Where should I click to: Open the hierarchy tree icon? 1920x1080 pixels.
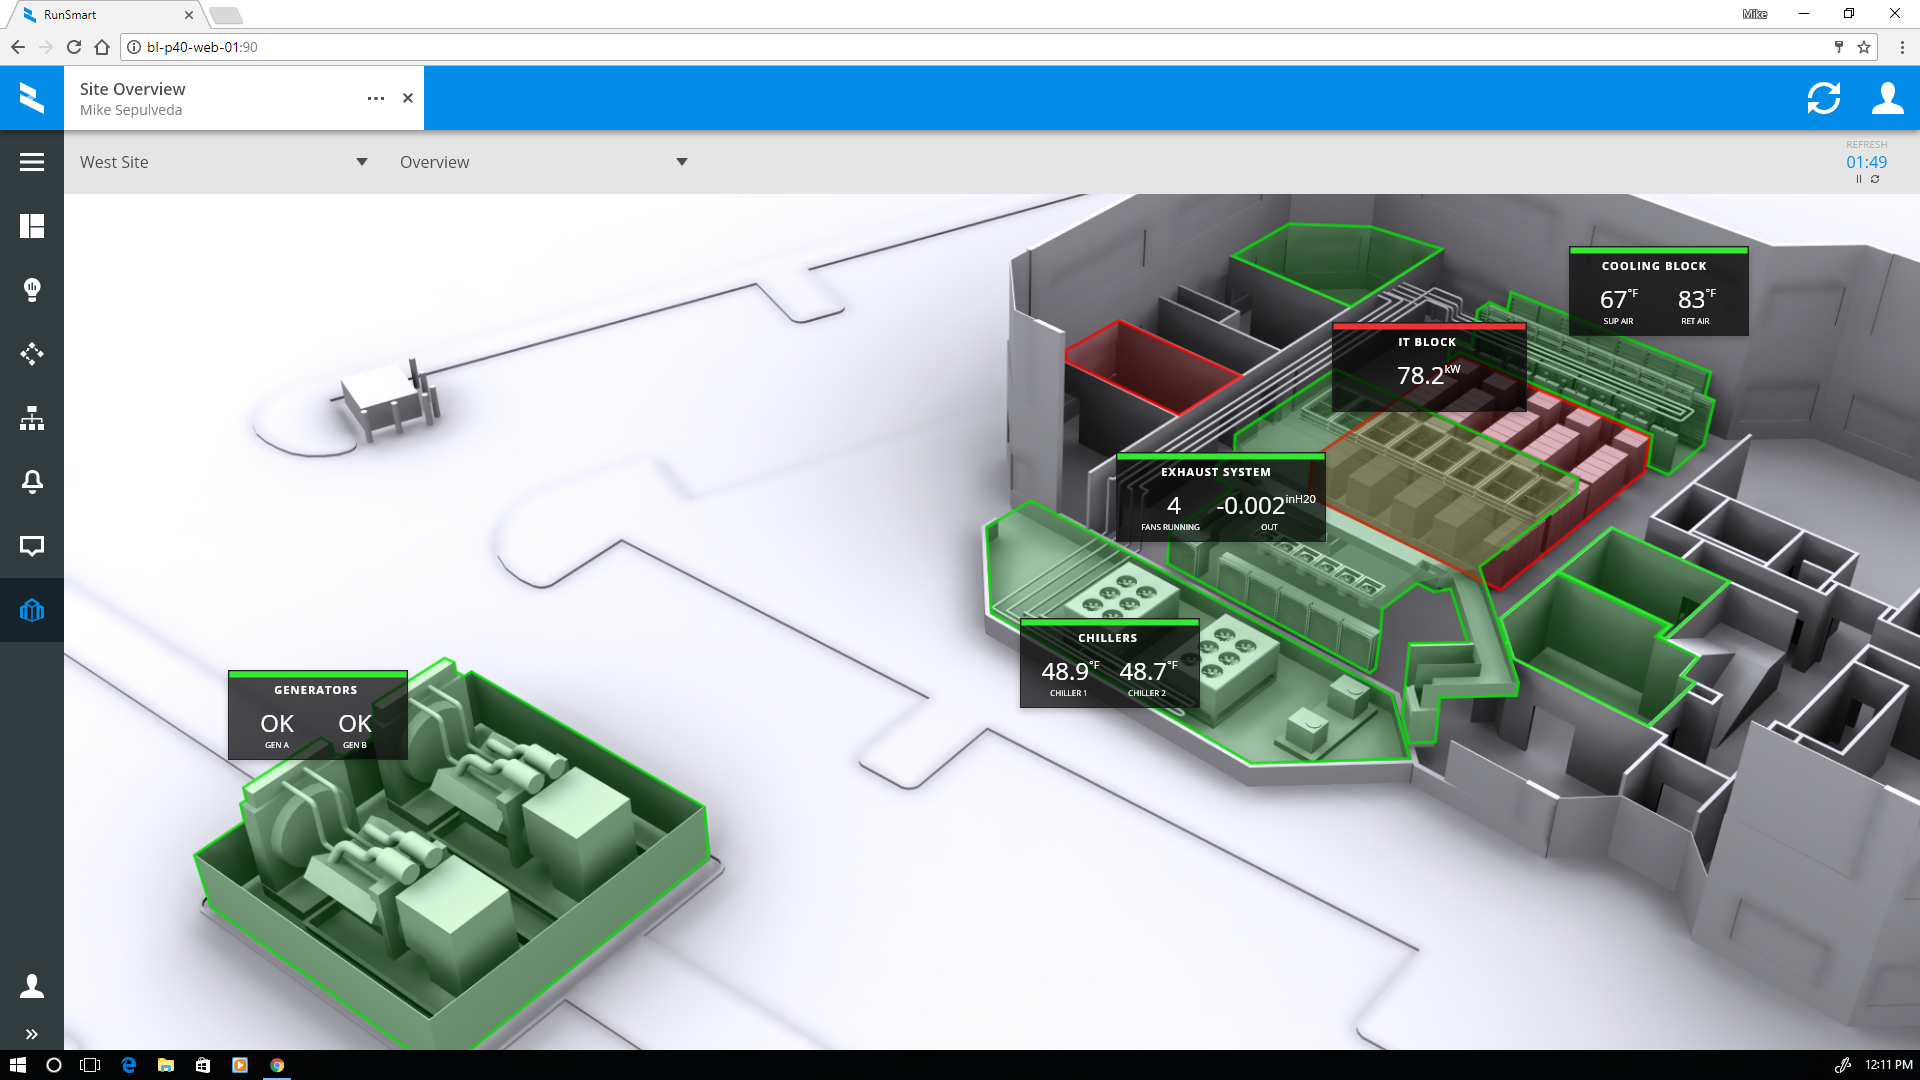(32, 418)
